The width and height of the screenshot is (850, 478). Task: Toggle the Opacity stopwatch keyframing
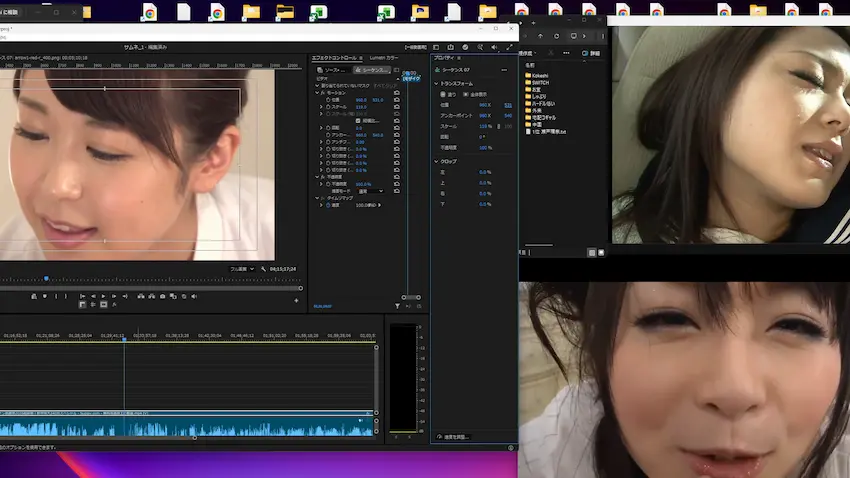pyautogui.click(x=328, y=184)
